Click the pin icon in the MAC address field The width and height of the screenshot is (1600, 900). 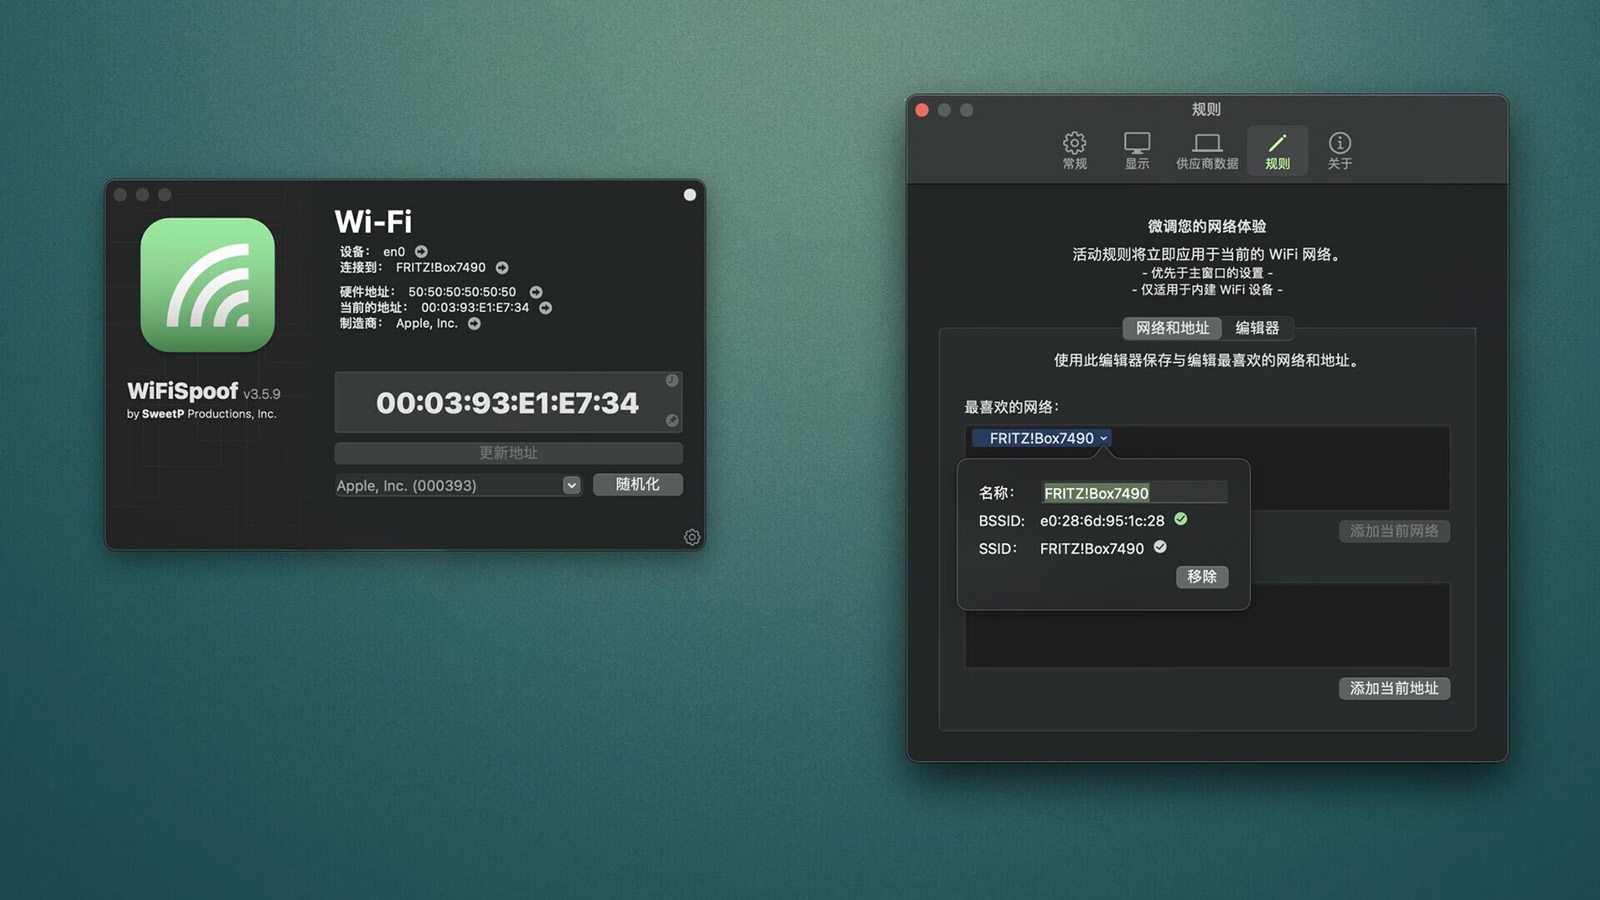pyautogui.click(x=672, y=421)
